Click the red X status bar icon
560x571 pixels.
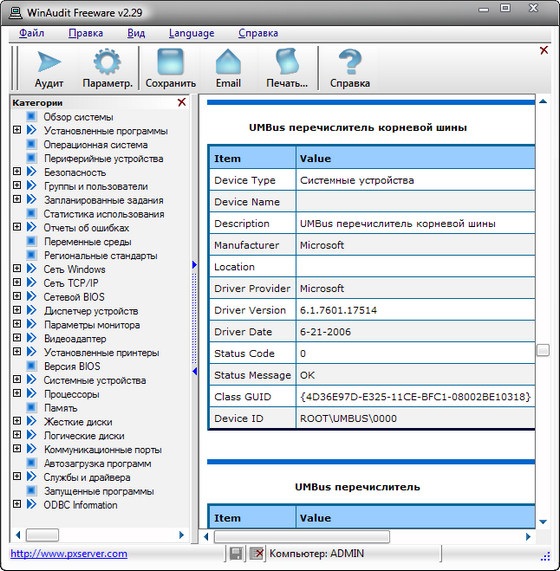click(x=257, y=554)
